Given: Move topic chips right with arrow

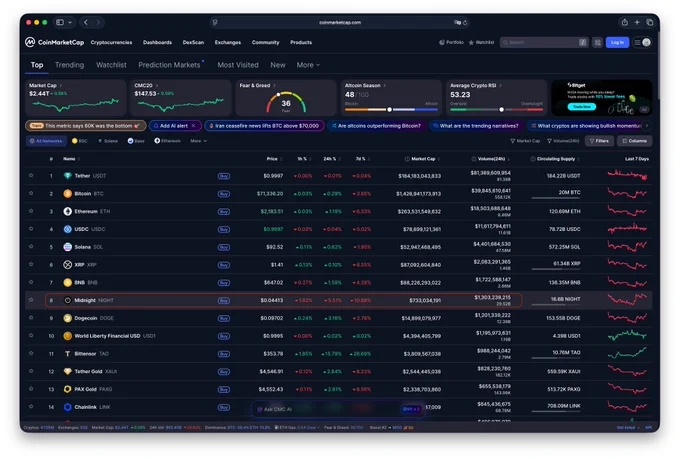Looking at the screenshot, I should pyautogui.click(x=647, y=126).
